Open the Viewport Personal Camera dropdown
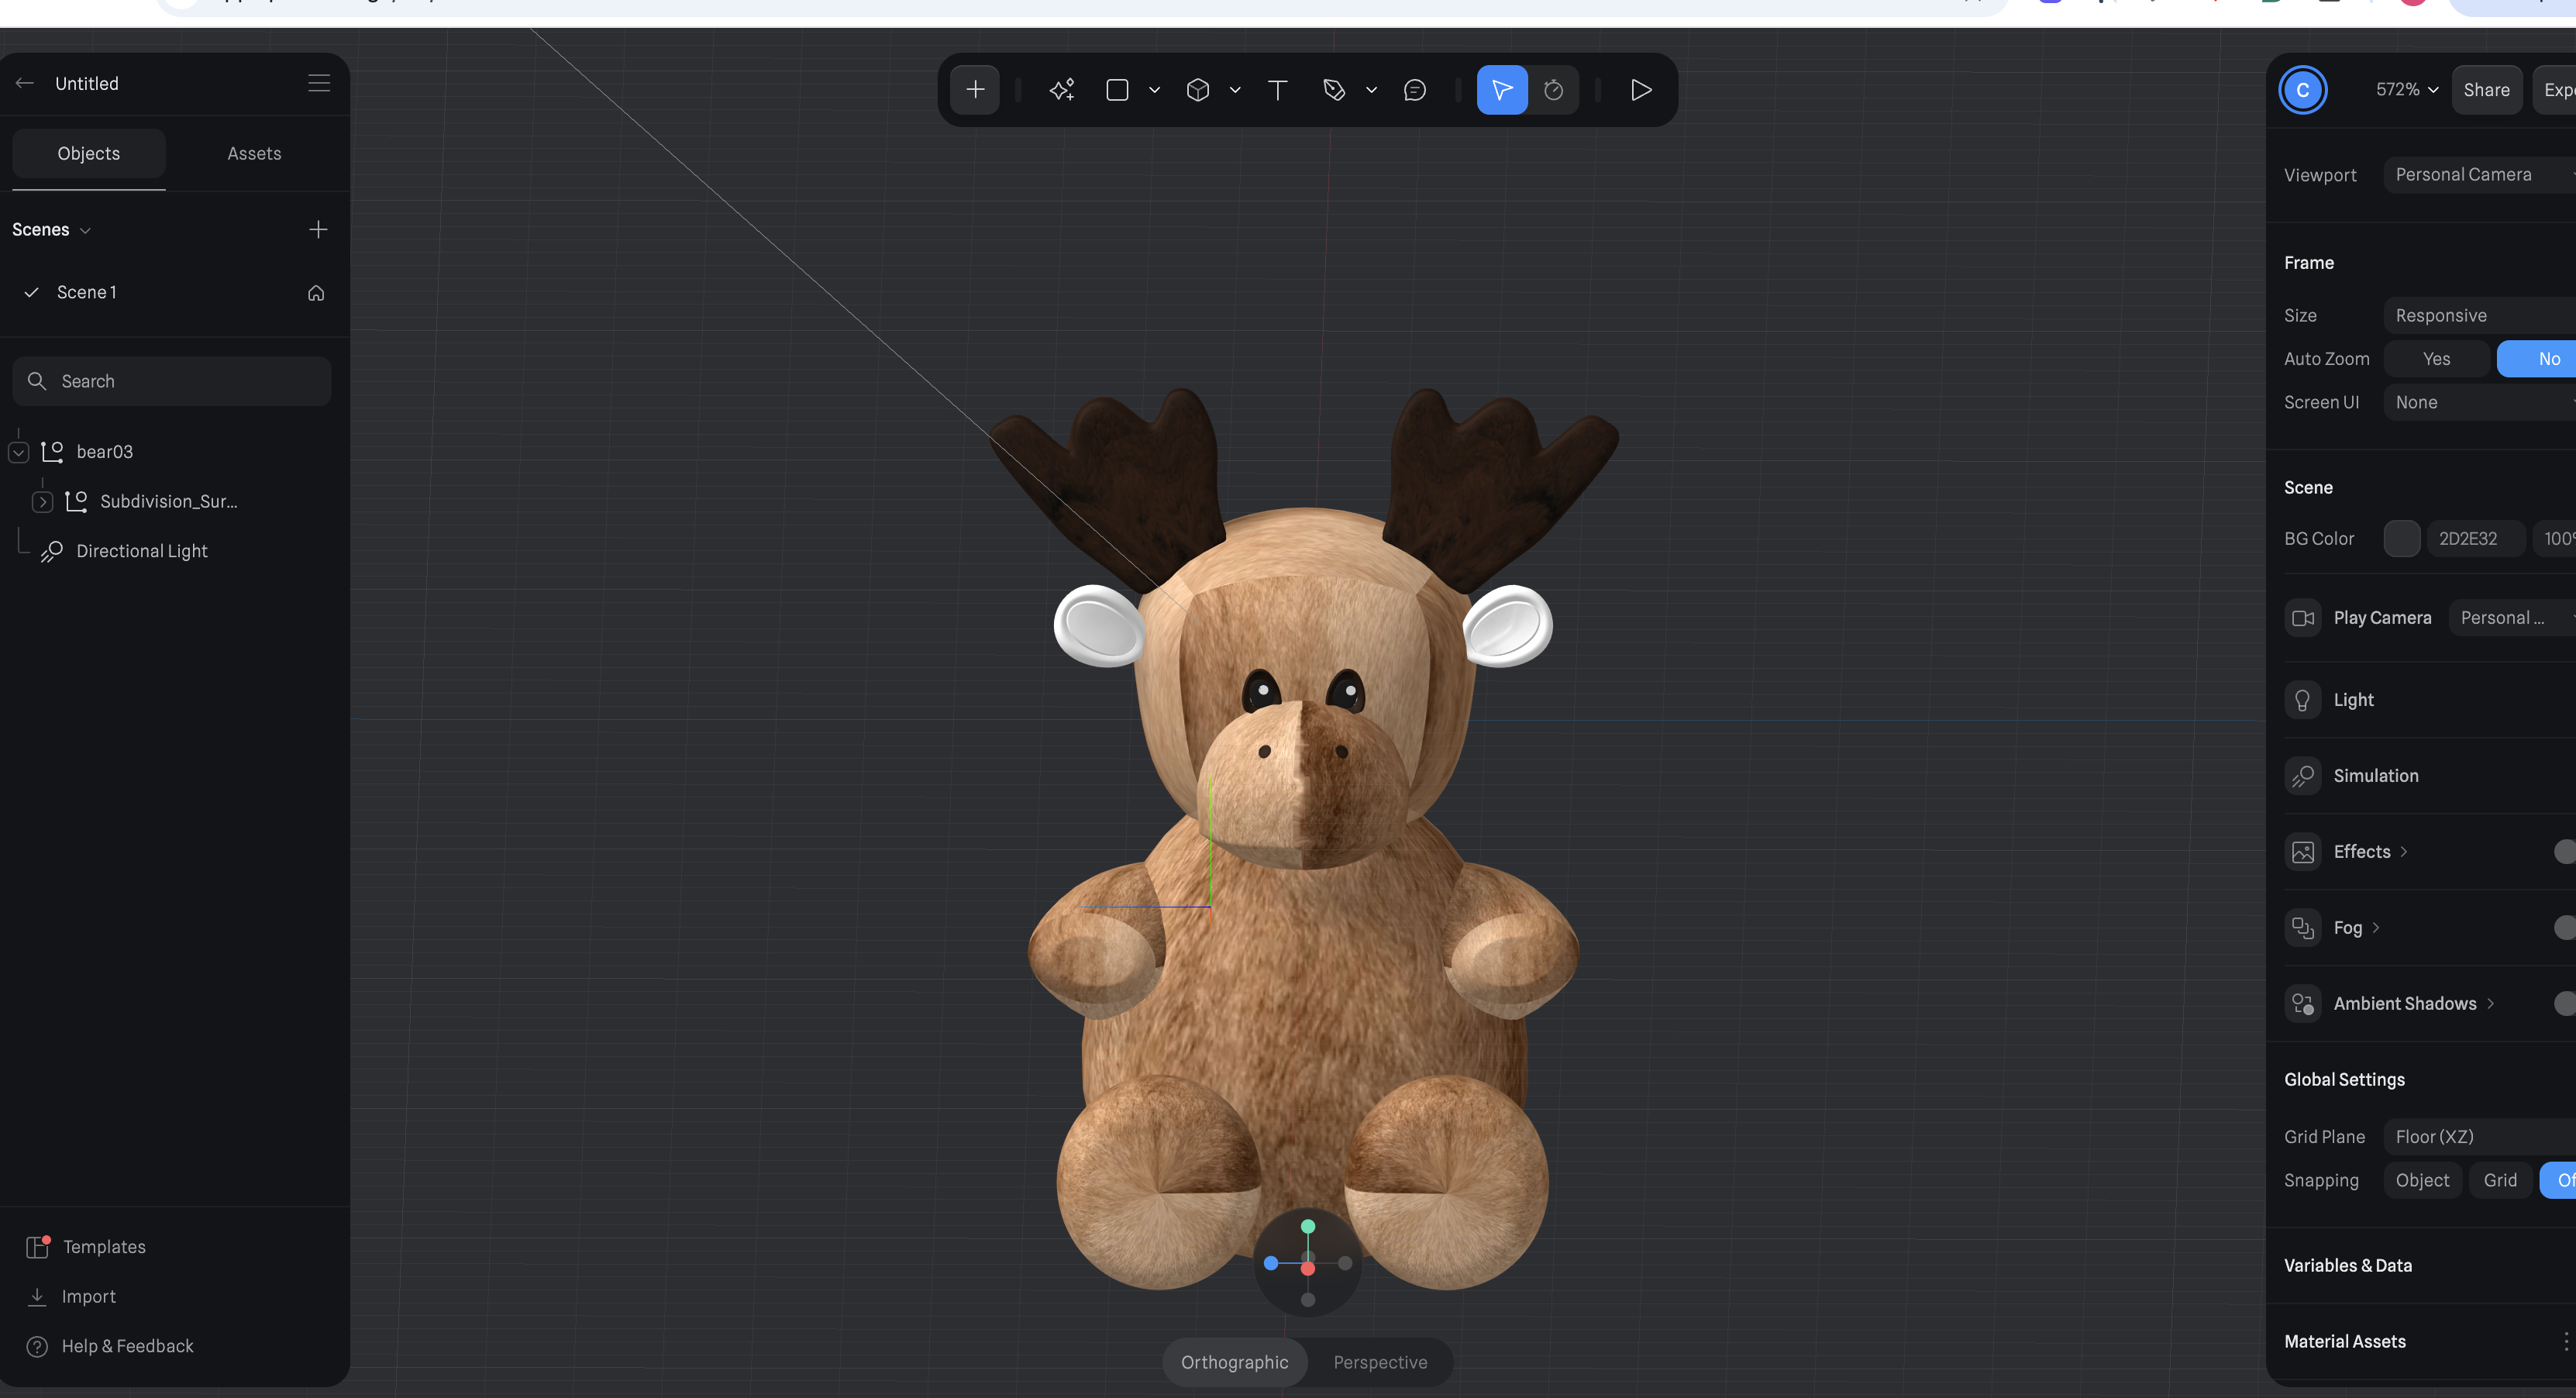Screen dimensions: 2576x1398 [2480, 174]
